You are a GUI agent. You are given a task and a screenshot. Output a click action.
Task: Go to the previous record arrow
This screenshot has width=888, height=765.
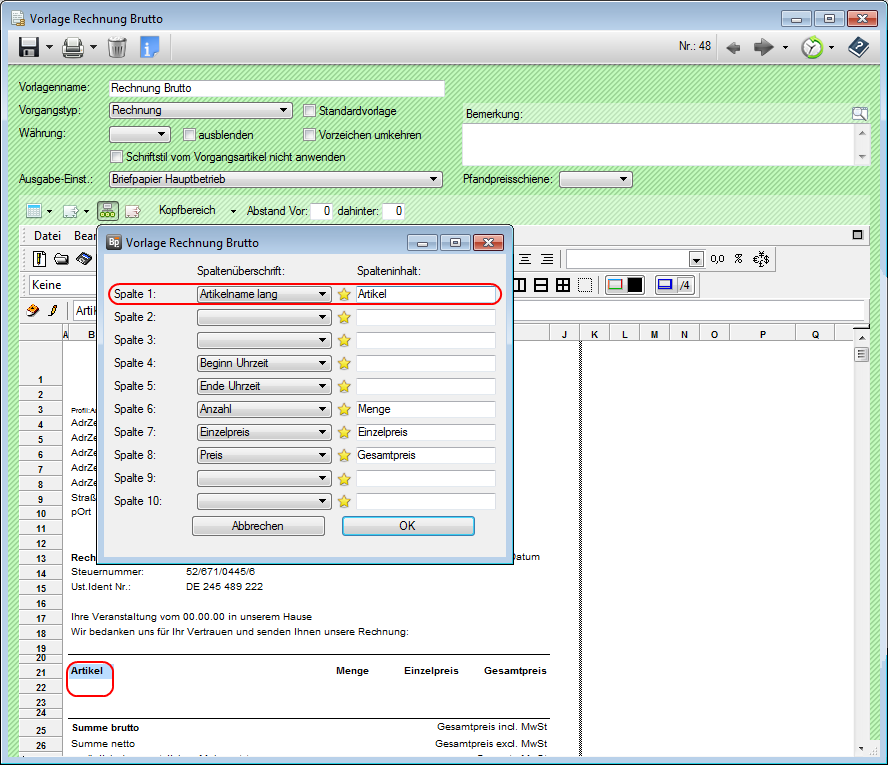pyautogui.click(x=733, y=47)
